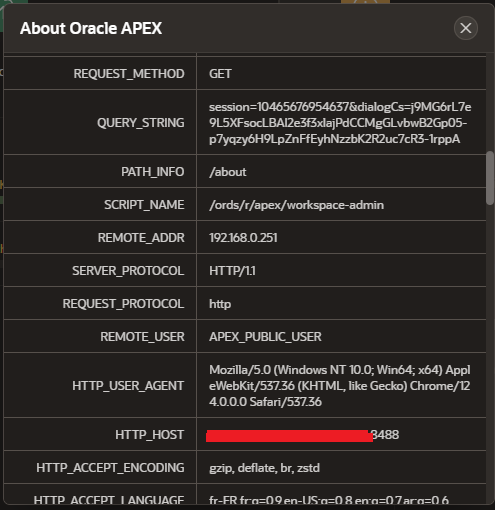The image size is (495, 510).
Task: Click the About Oracle APEX dialog title
Action: [x=91, y=28]
